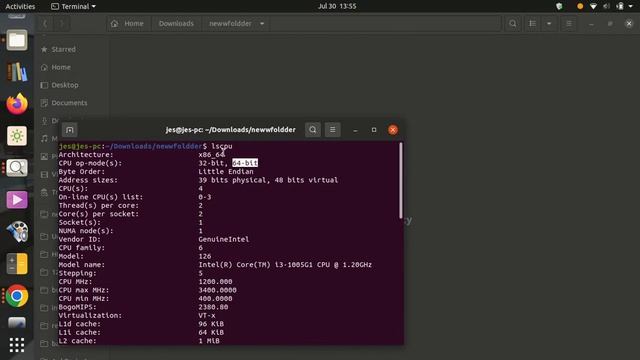Viewport: 640px width, 360px height.
Task: Open Terminal hamburger menu
Action: click(x=333, y=130)
